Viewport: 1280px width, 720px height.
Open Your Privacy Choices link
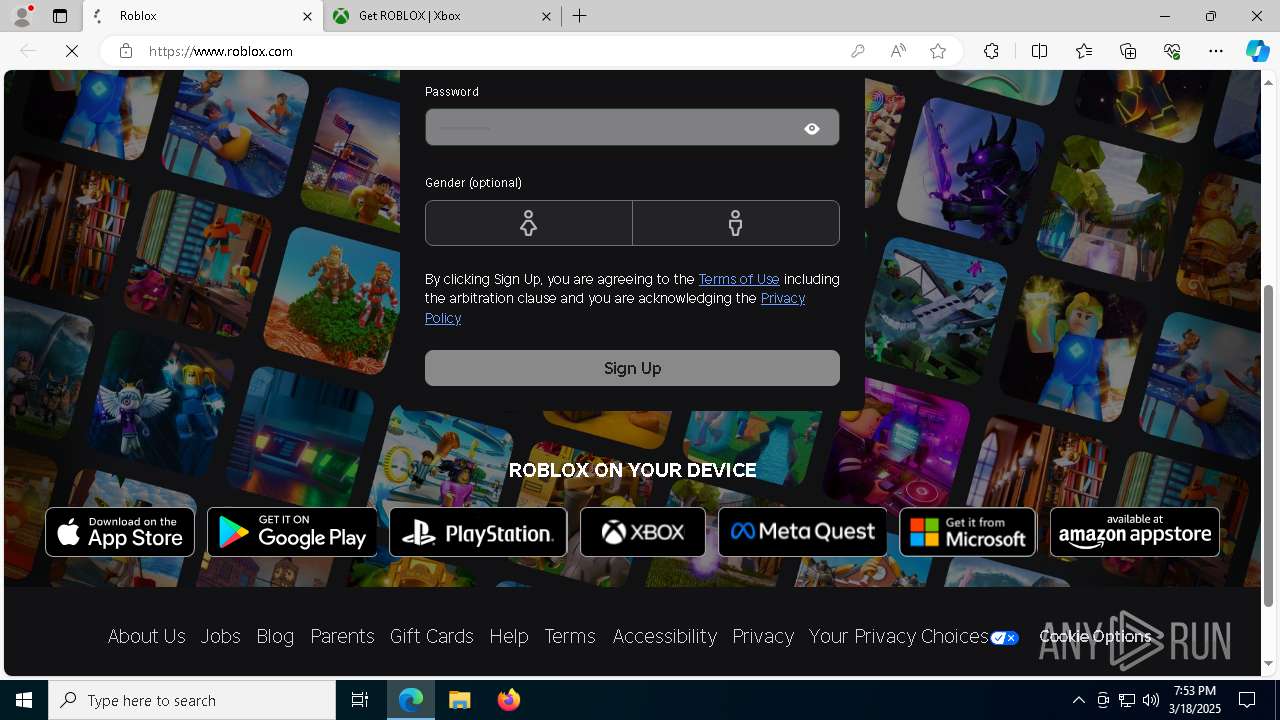click(913, 636)
